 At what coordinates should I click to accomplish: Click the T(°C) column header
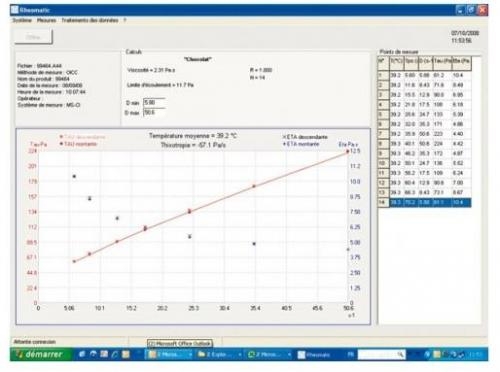tap(396, 63)
